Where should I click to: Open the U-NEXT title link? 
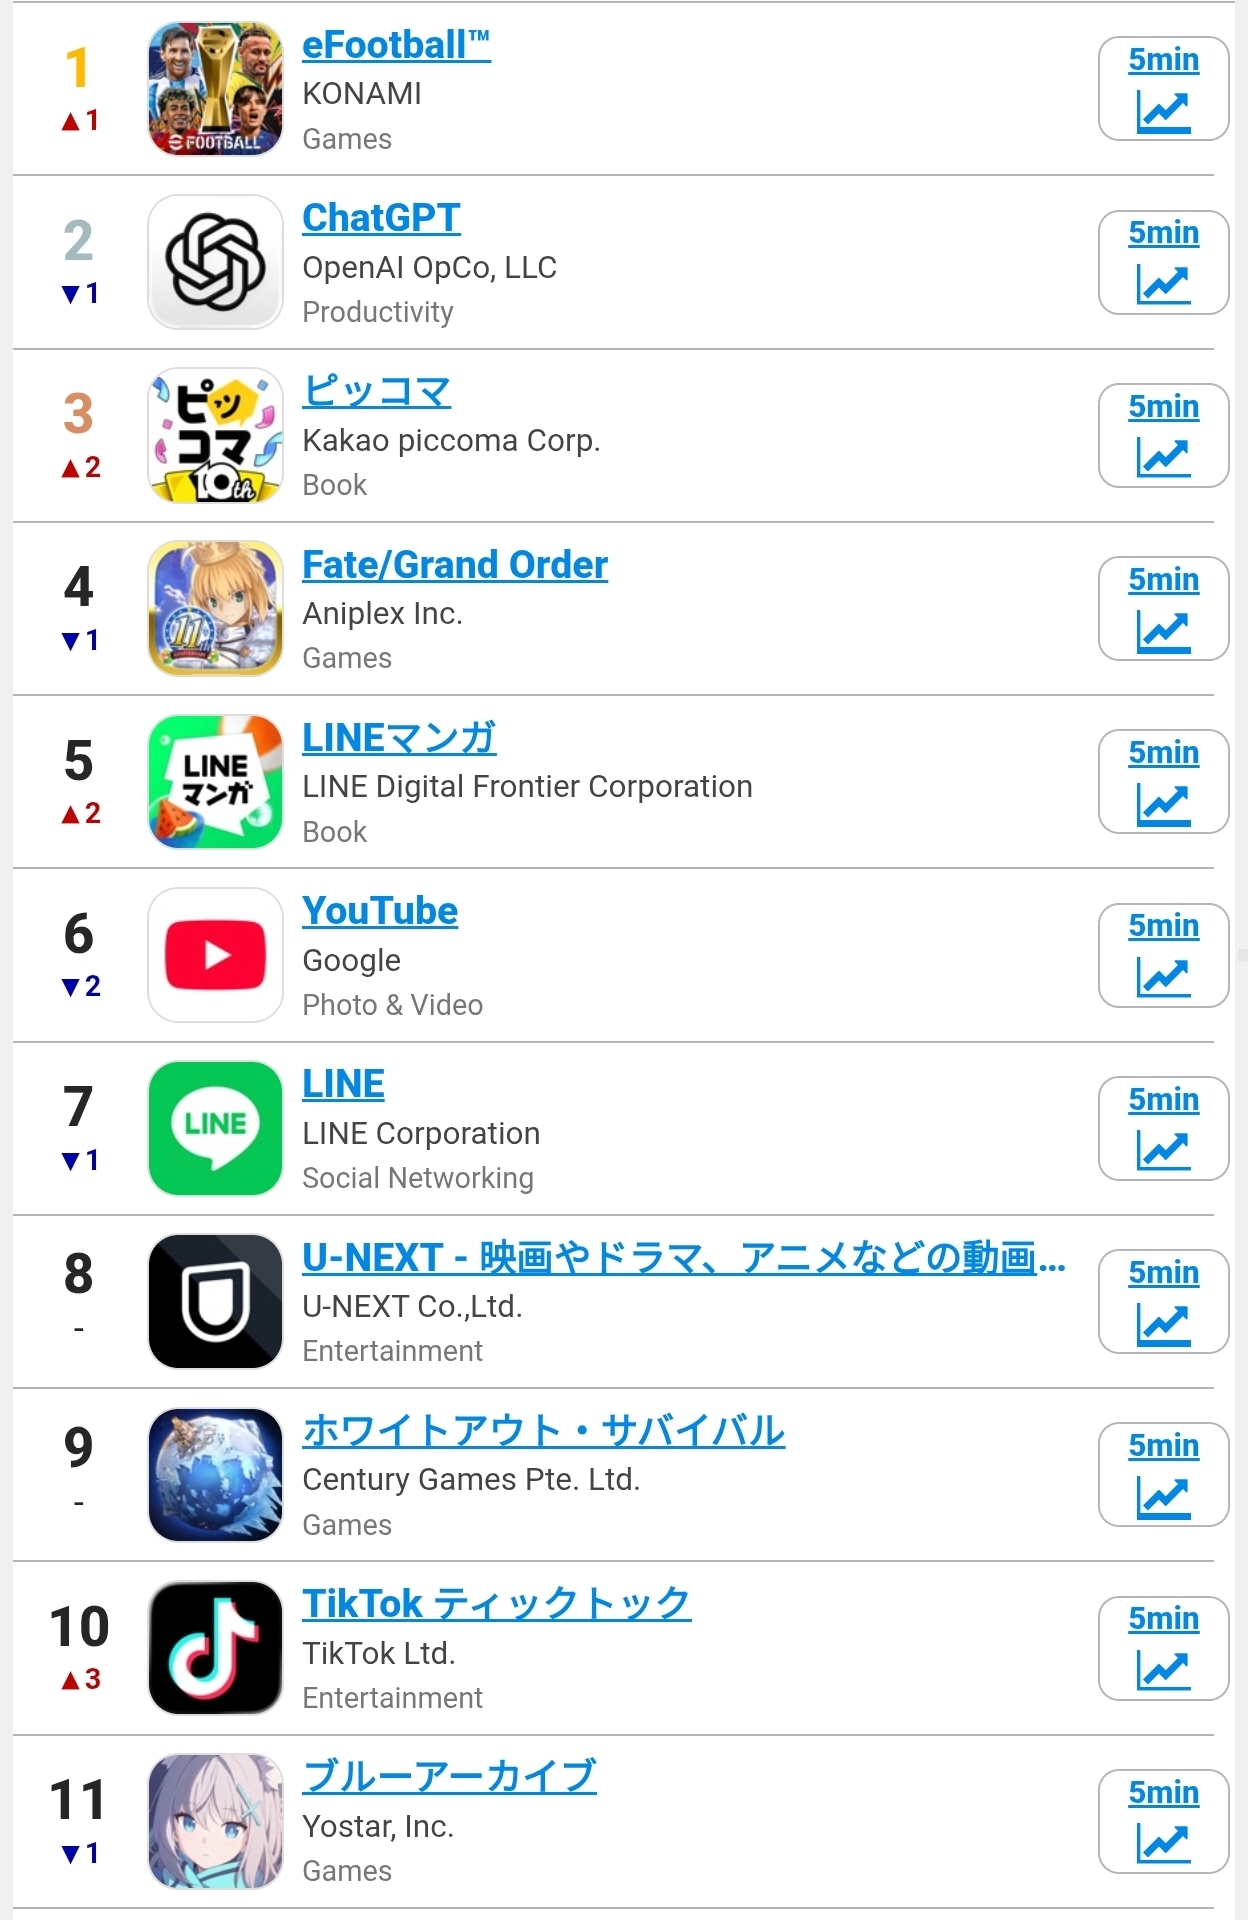pyautogui.click(x=684, y=1258)
